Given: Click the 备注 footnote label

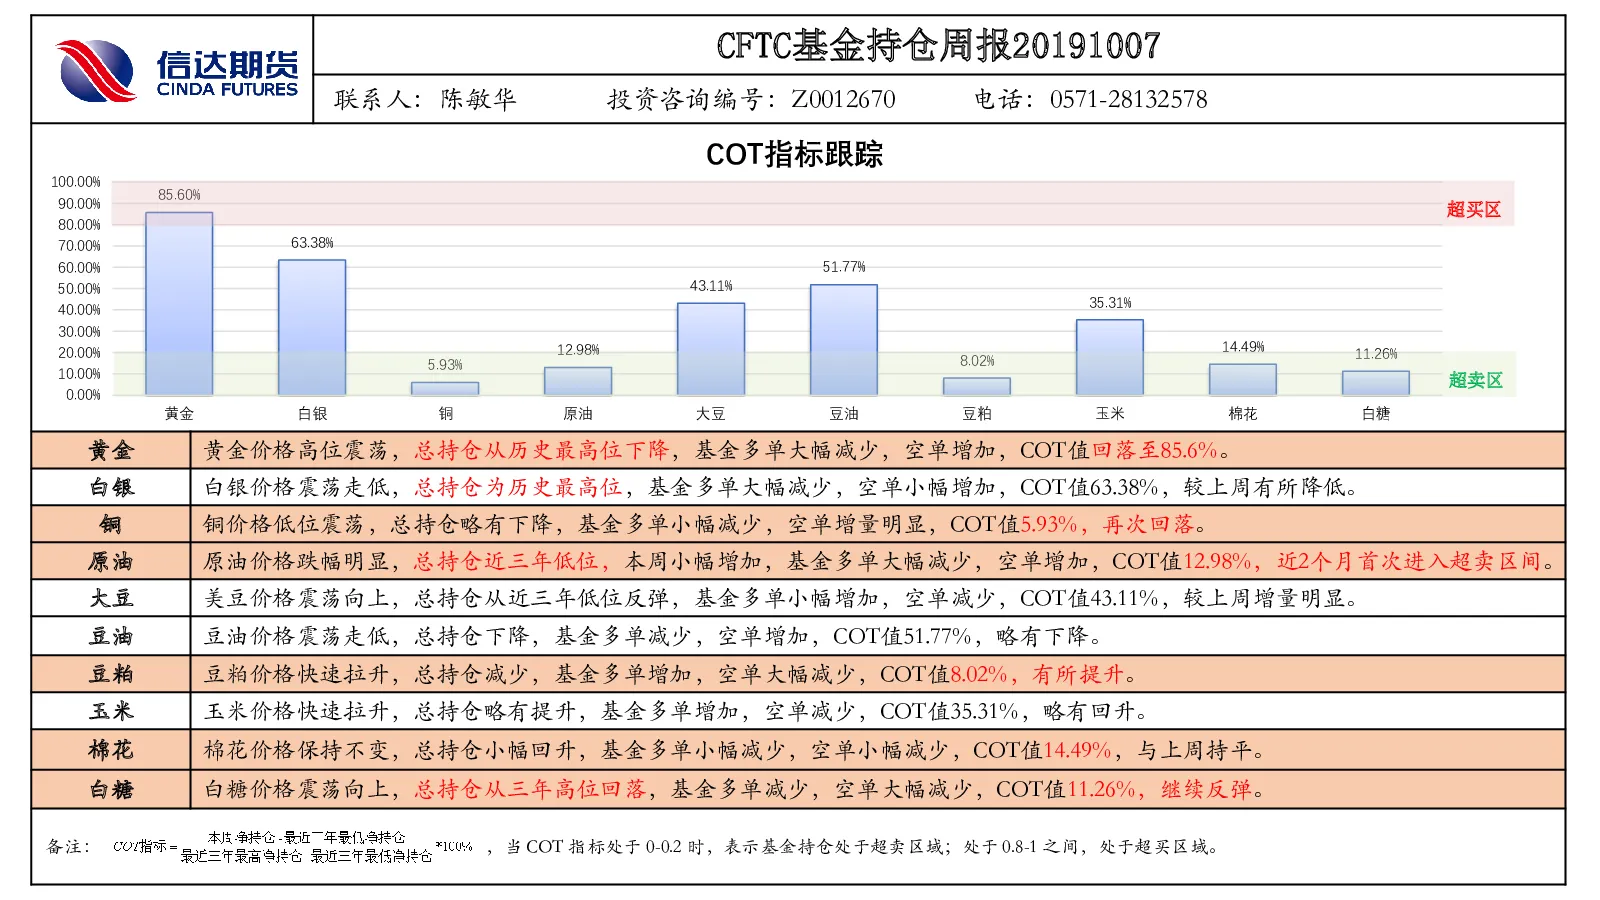Looking at the screenshot, I should 68,847.
